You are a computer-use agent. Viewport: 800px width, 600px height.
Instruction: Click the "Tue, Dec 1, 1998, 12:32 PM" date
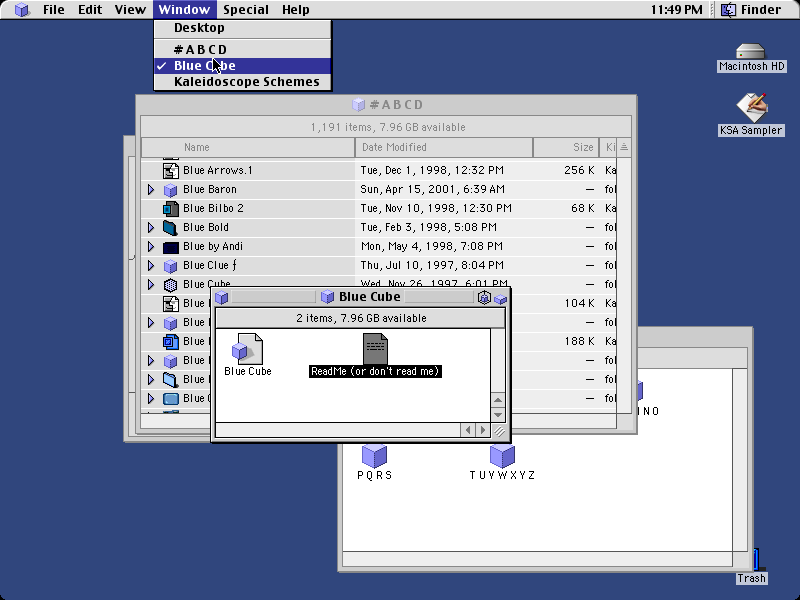click(x=432, y=170)
